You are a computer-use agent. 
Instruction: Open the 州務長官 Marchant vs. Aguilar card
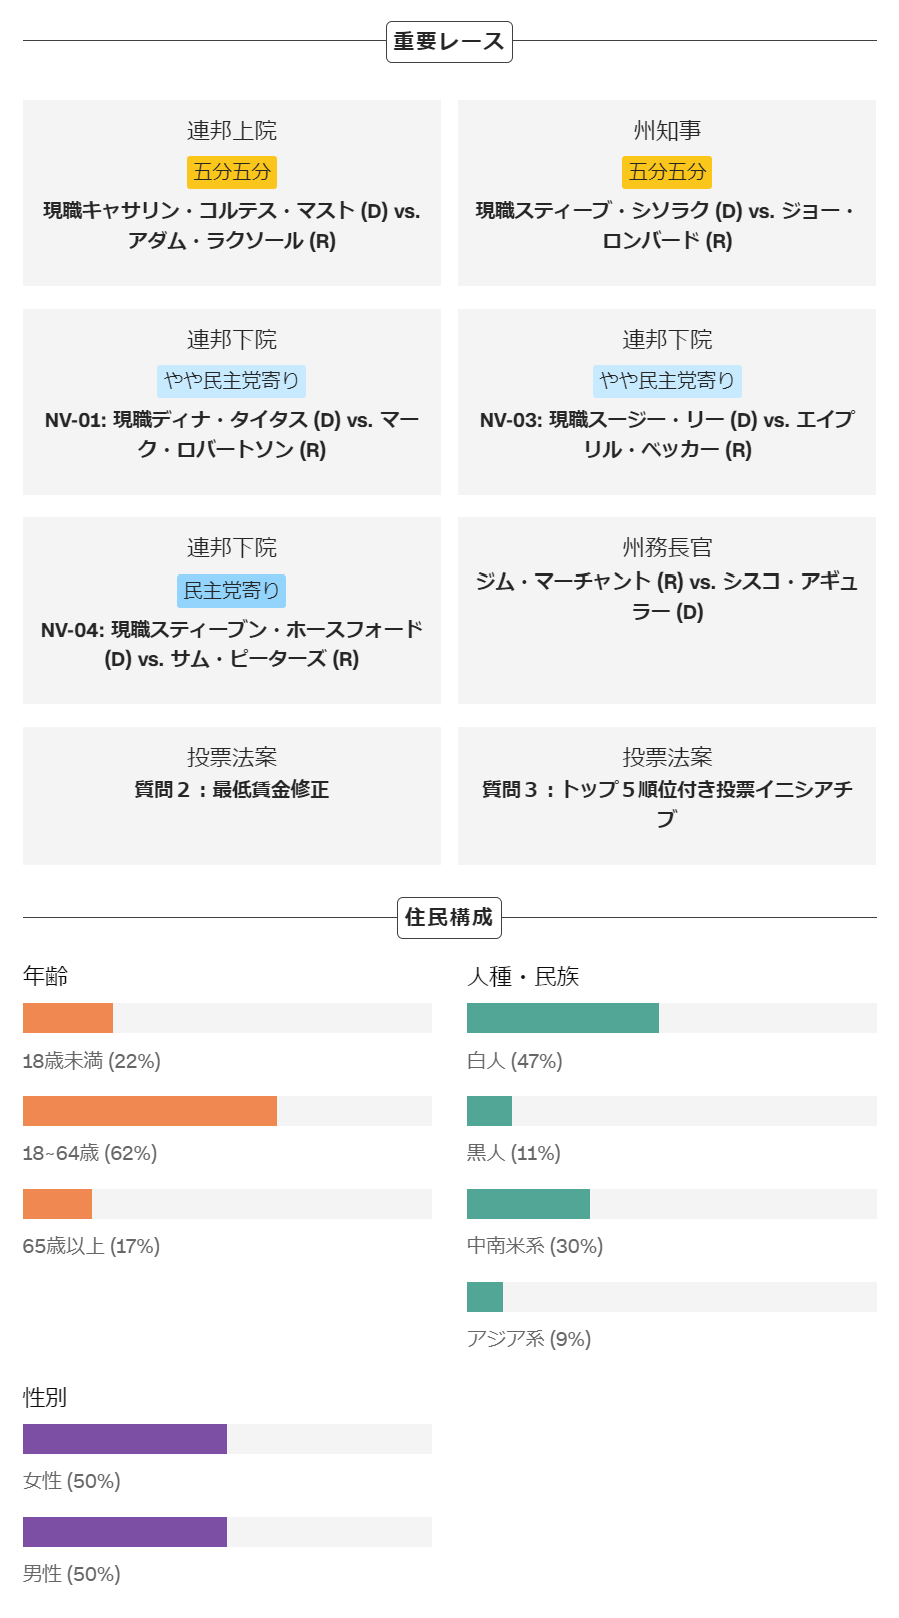click(667, 610)
